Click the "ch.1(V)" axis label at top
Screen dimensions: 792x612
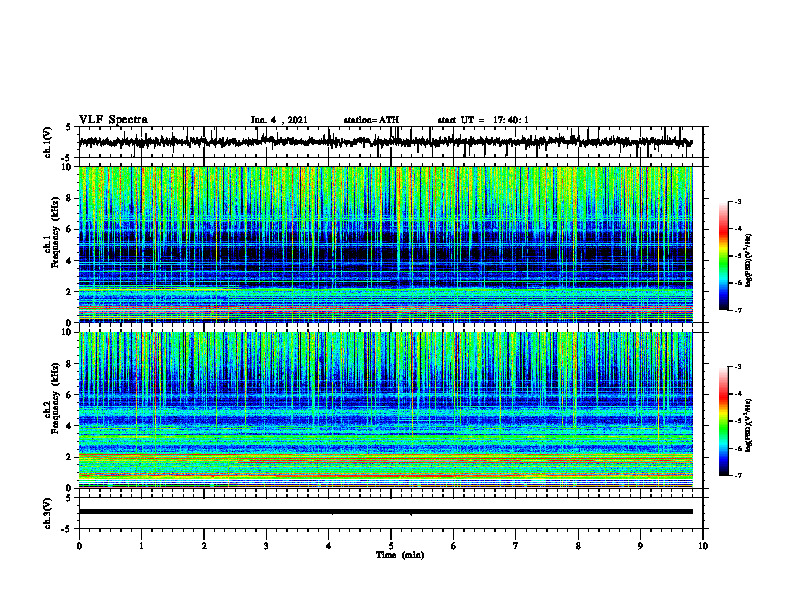pyautogui.click(x=48, y=142)
